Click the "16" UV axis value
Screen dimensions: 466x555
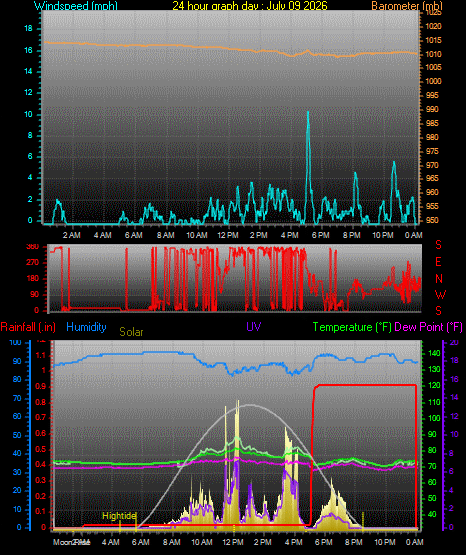click(x=454, y=379)
